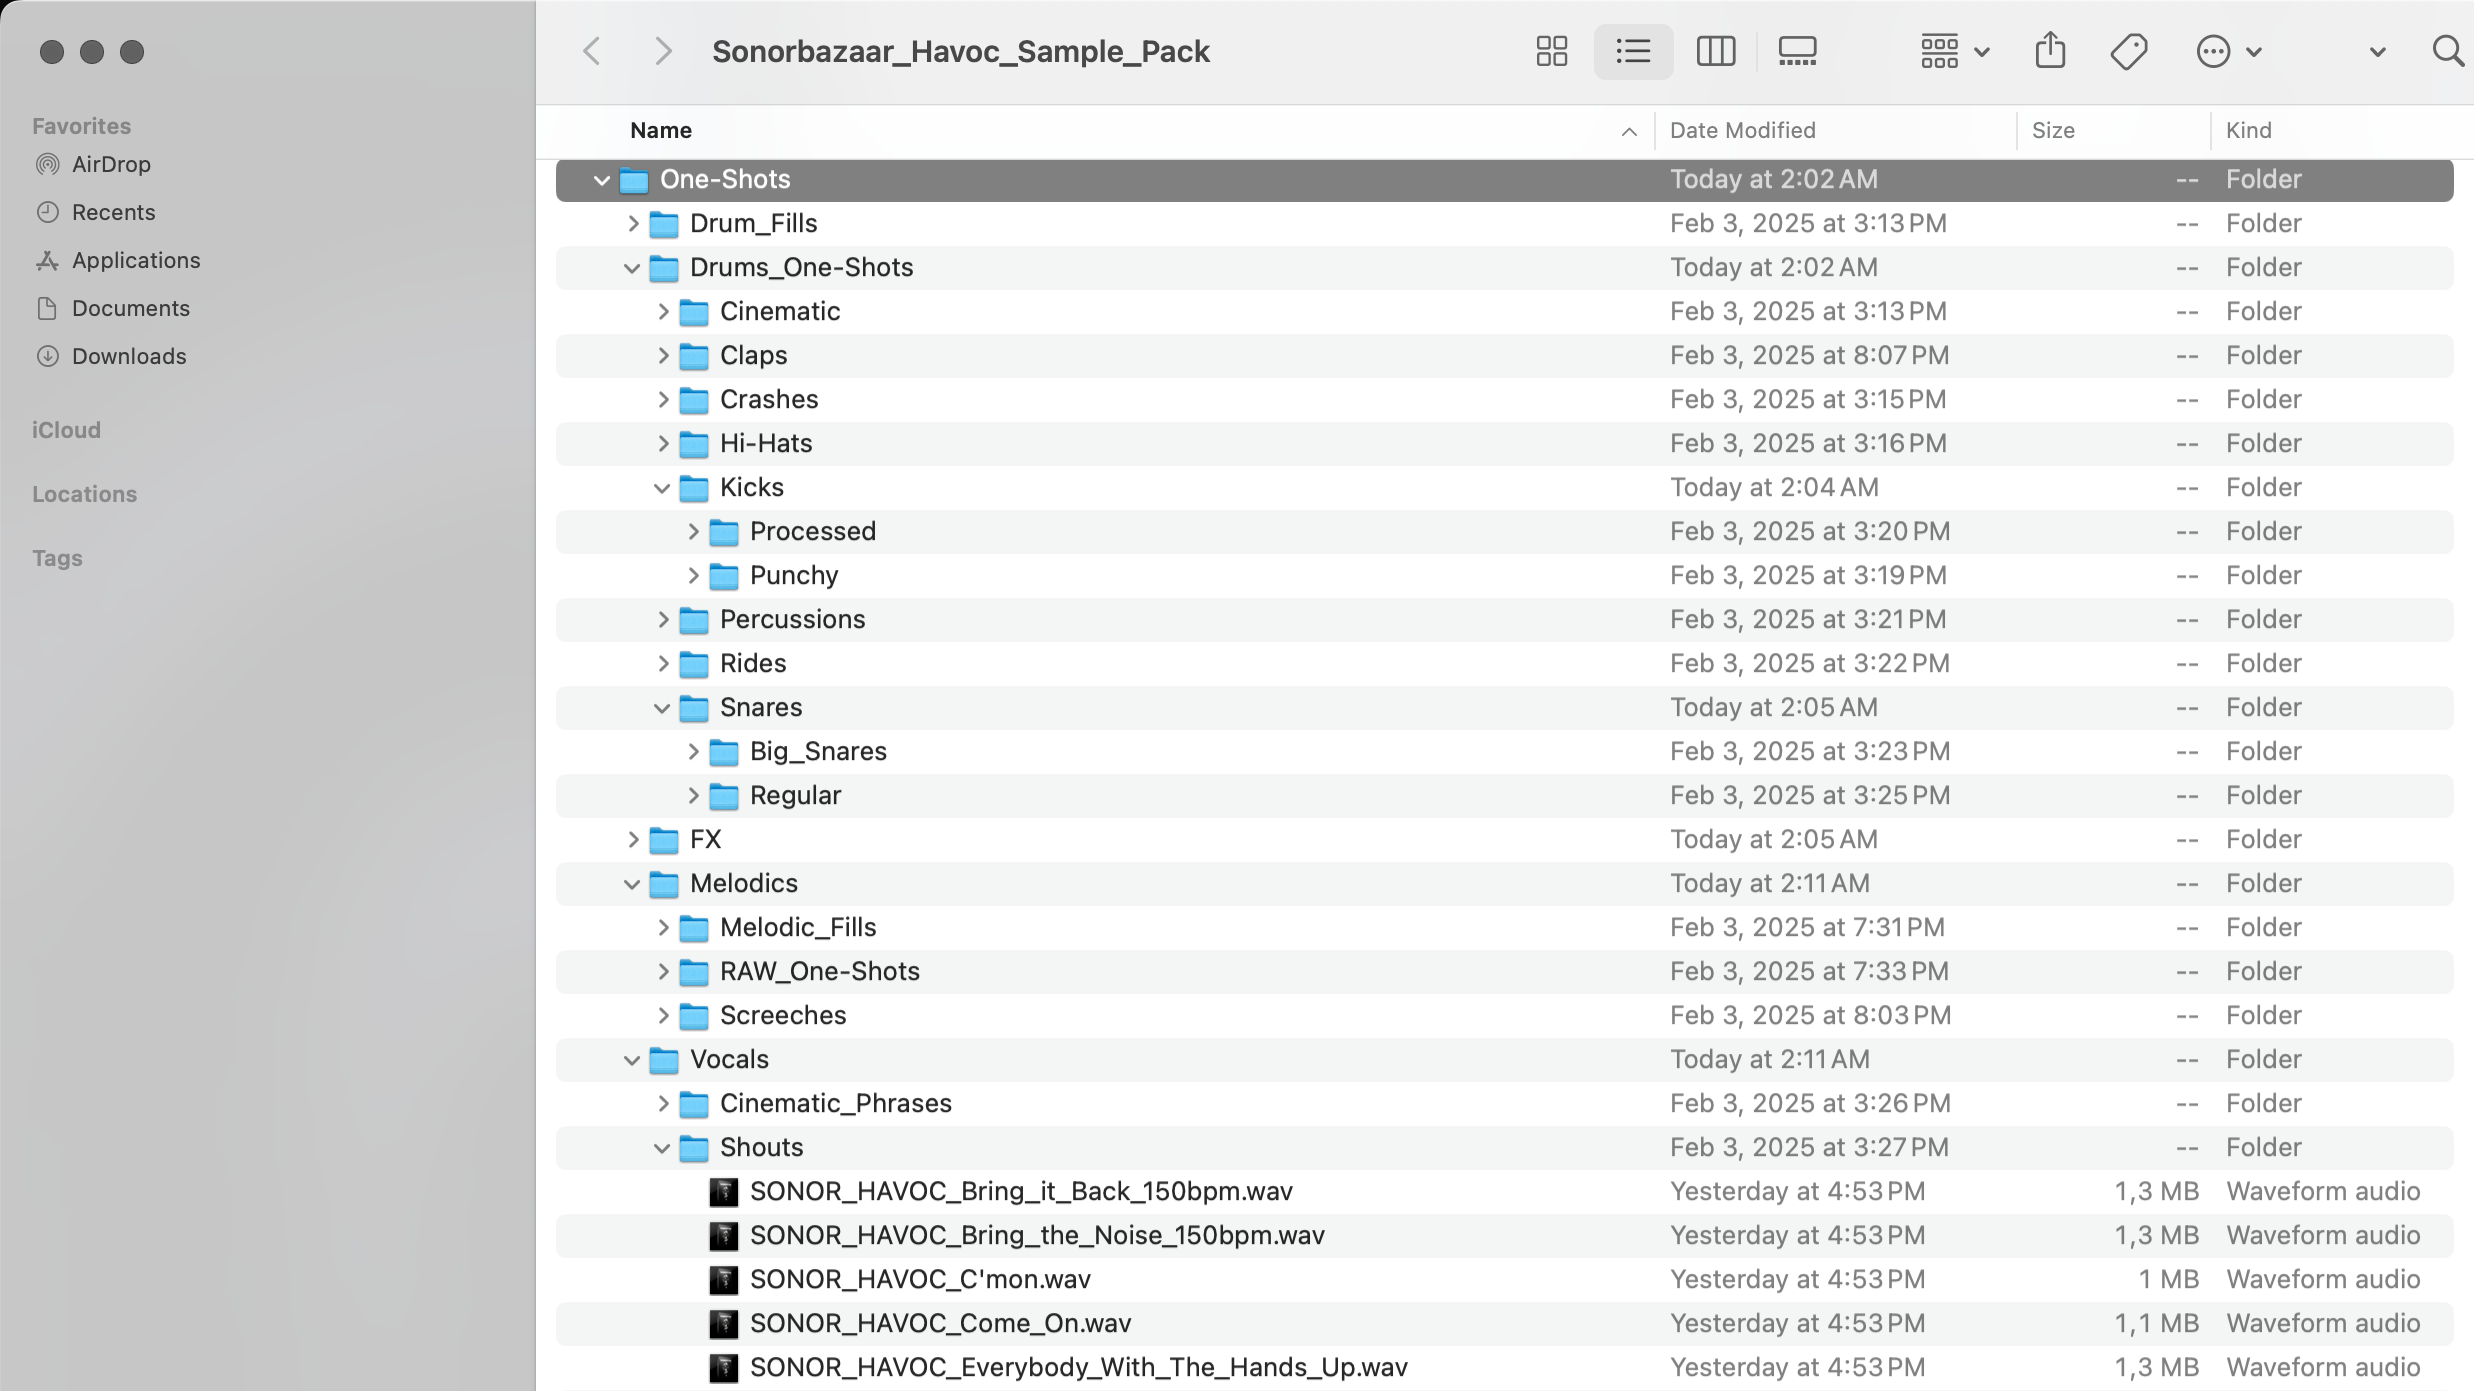Select the Cinematic_Phrases folder row

tap(835, 1103)
